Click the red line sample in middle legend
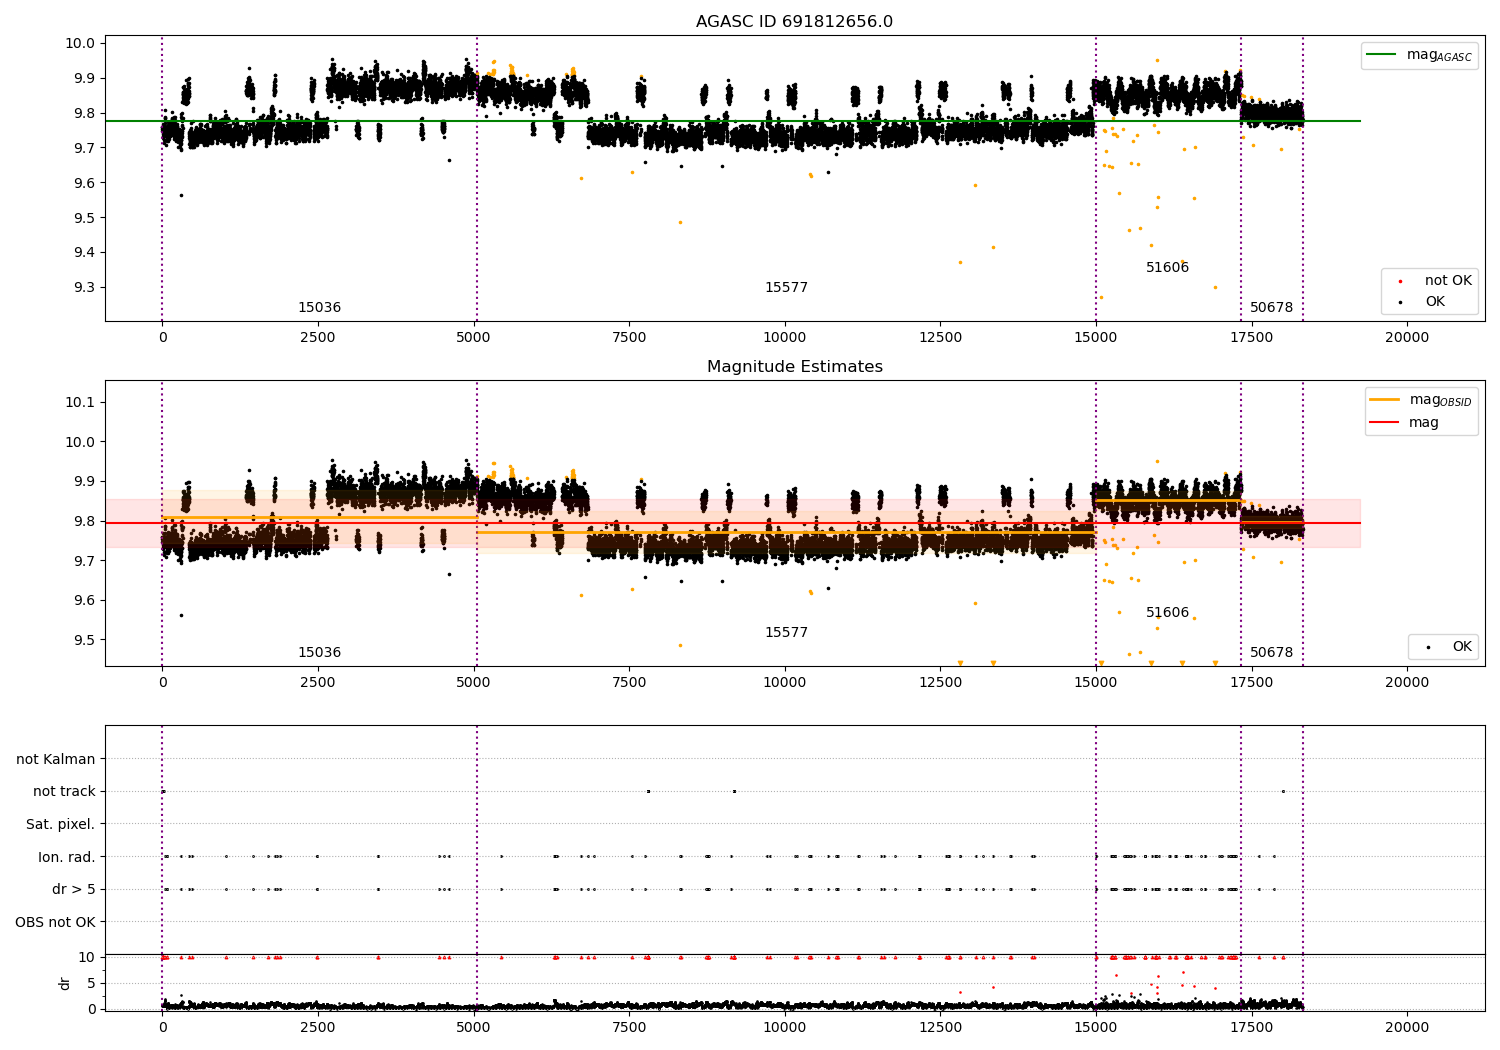The width and height of the screenshot is (1500, 1050). point(1385,422)
